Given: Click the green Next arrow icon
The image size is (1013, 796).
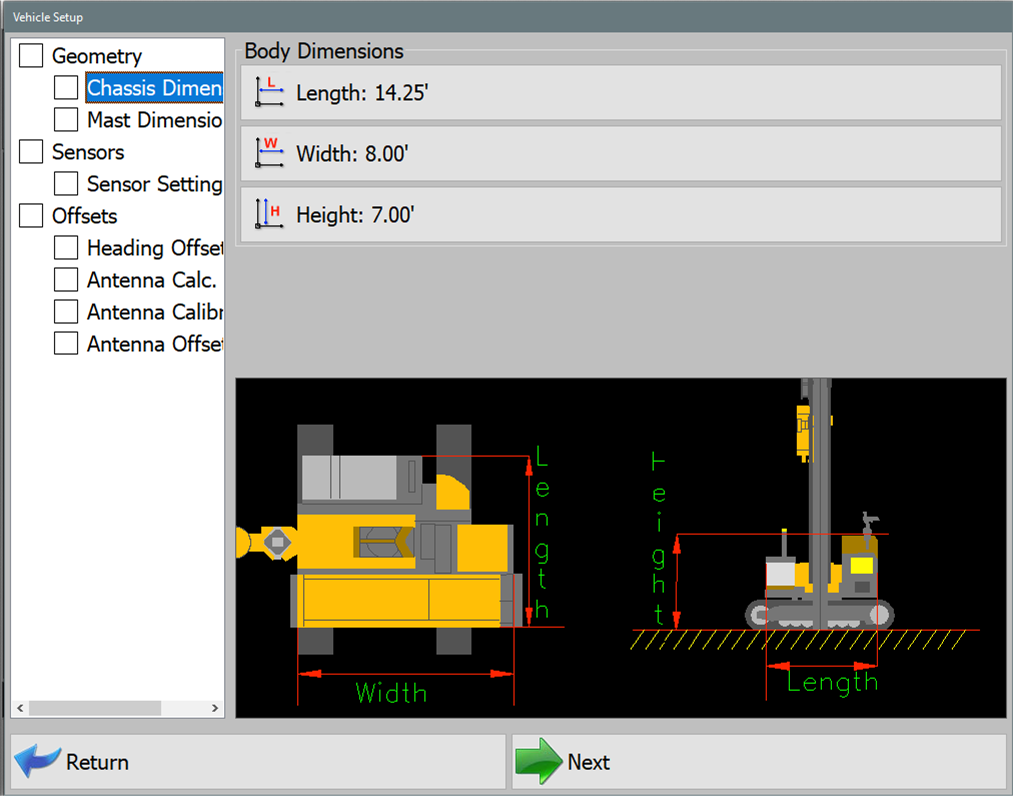Looking at the screenshot, I should click(x=540, y=761).
